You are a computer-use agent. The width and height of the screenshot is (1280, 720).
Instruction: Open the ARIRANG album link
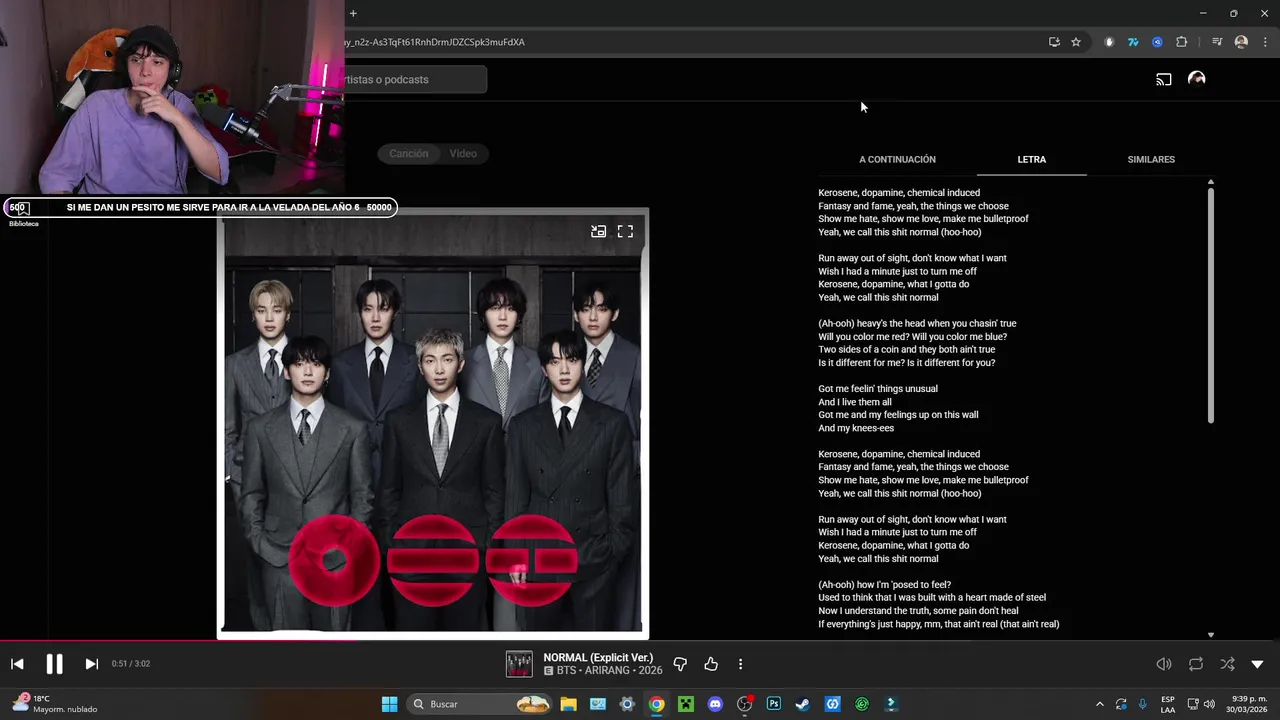[608, 670]
